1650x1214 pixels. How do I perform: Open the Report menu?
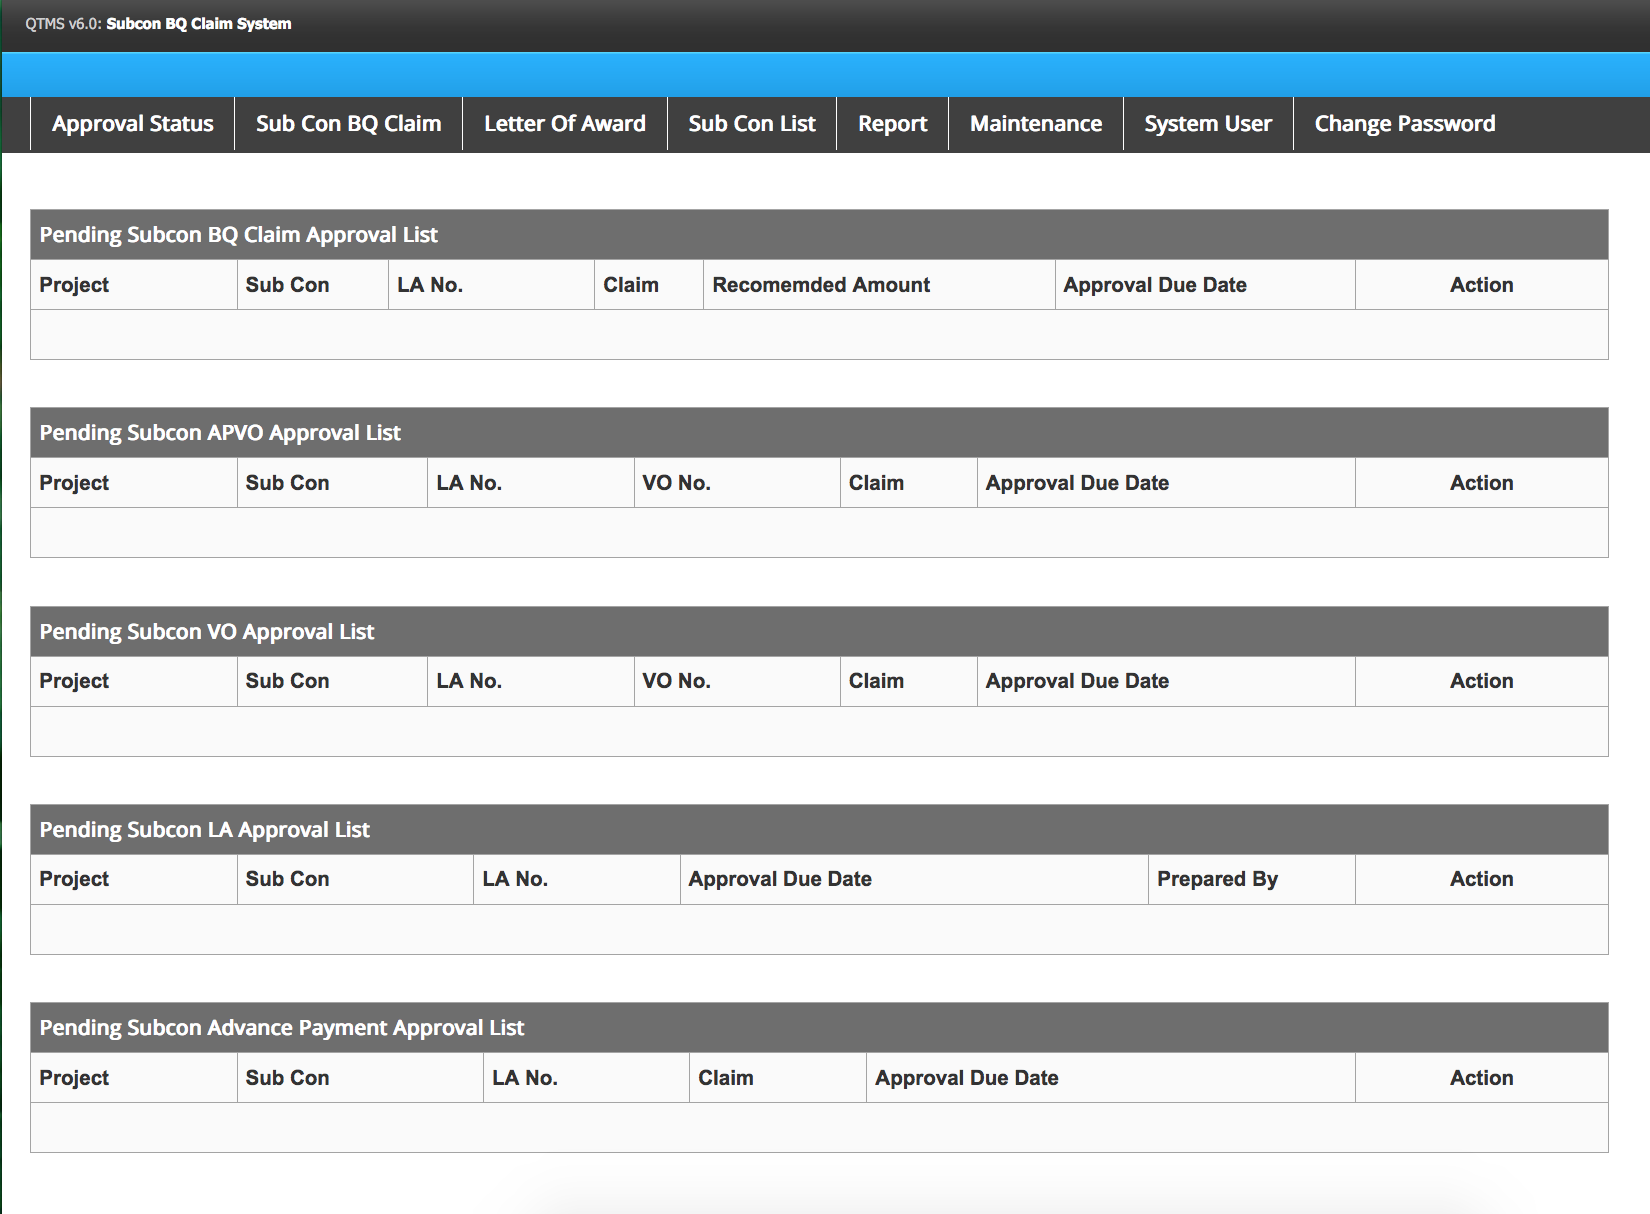tap(892, 124)
